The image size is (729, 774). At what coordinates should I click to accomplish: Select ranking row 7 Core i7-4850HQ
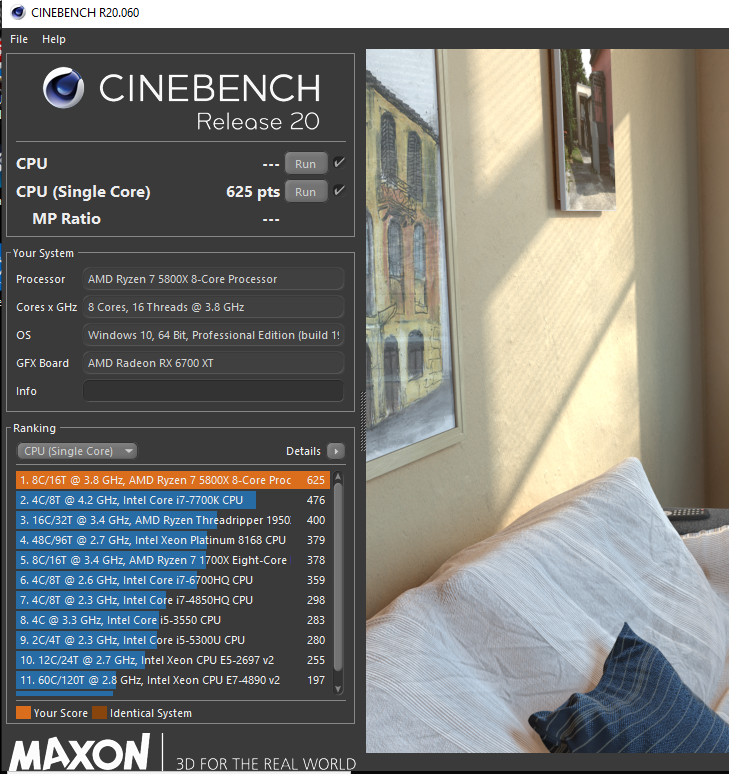[173, 600]
